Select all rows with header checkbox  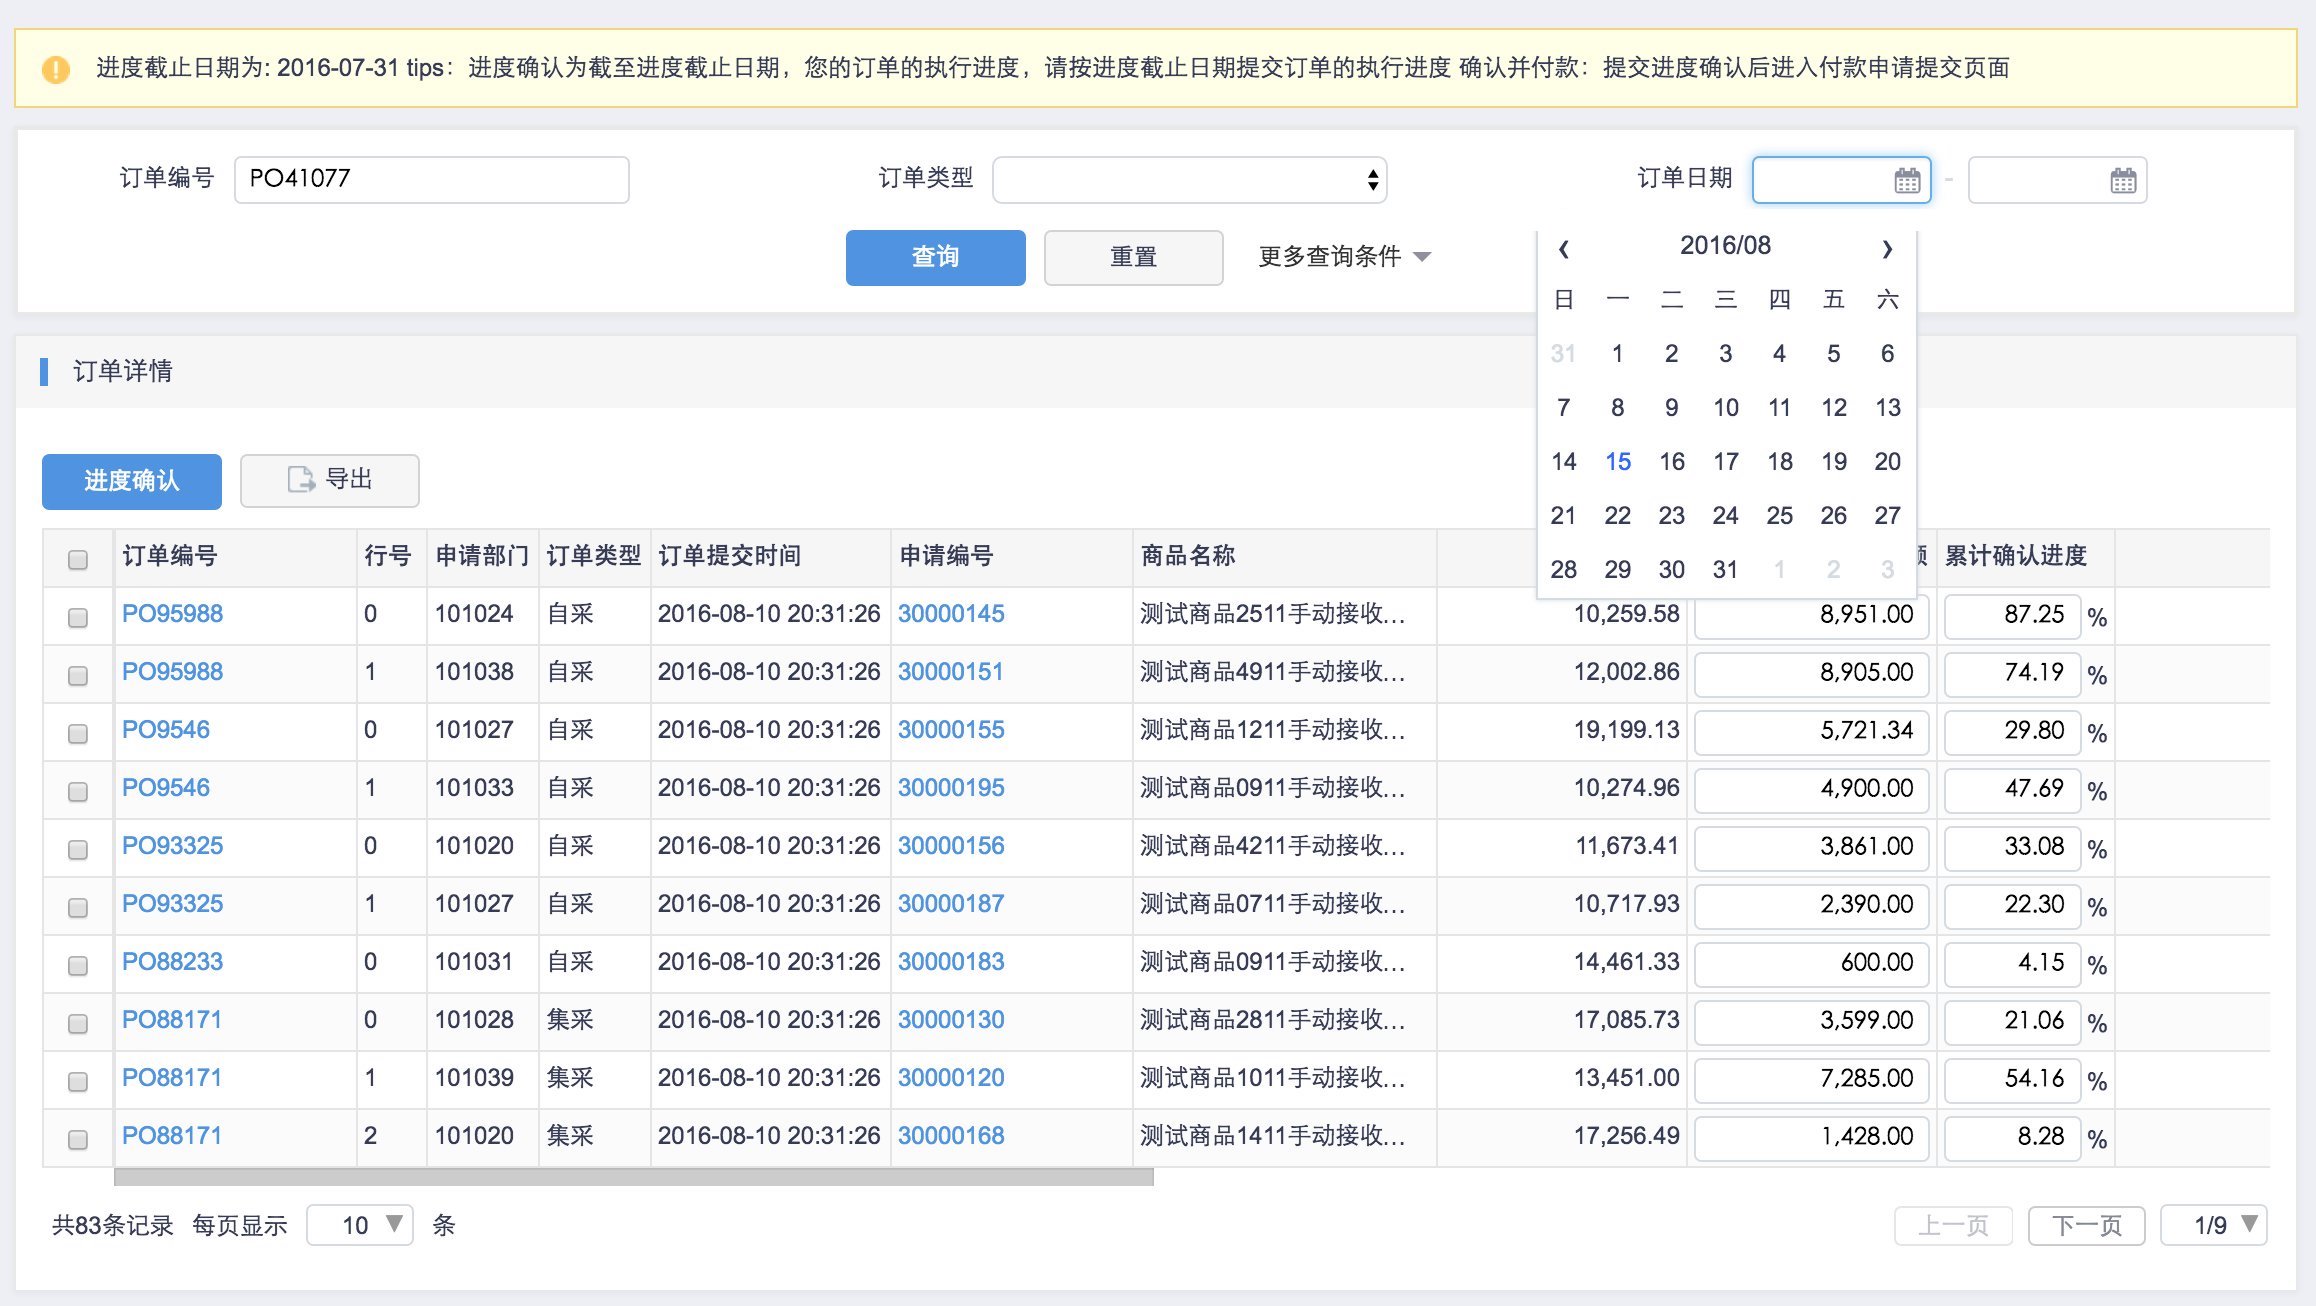pyautogui.click(x=78, y=559)
